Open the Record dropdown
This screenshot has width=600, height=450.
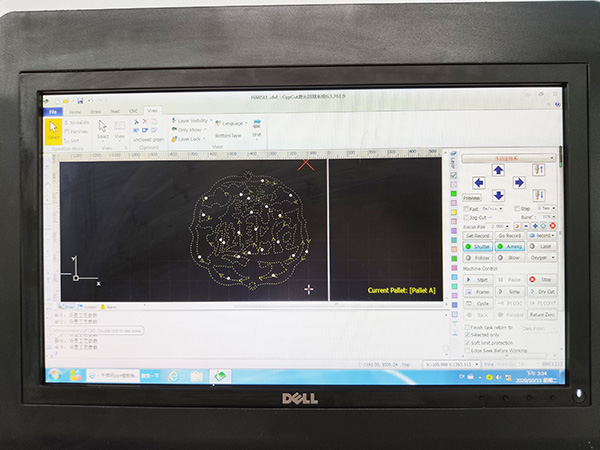542,235
